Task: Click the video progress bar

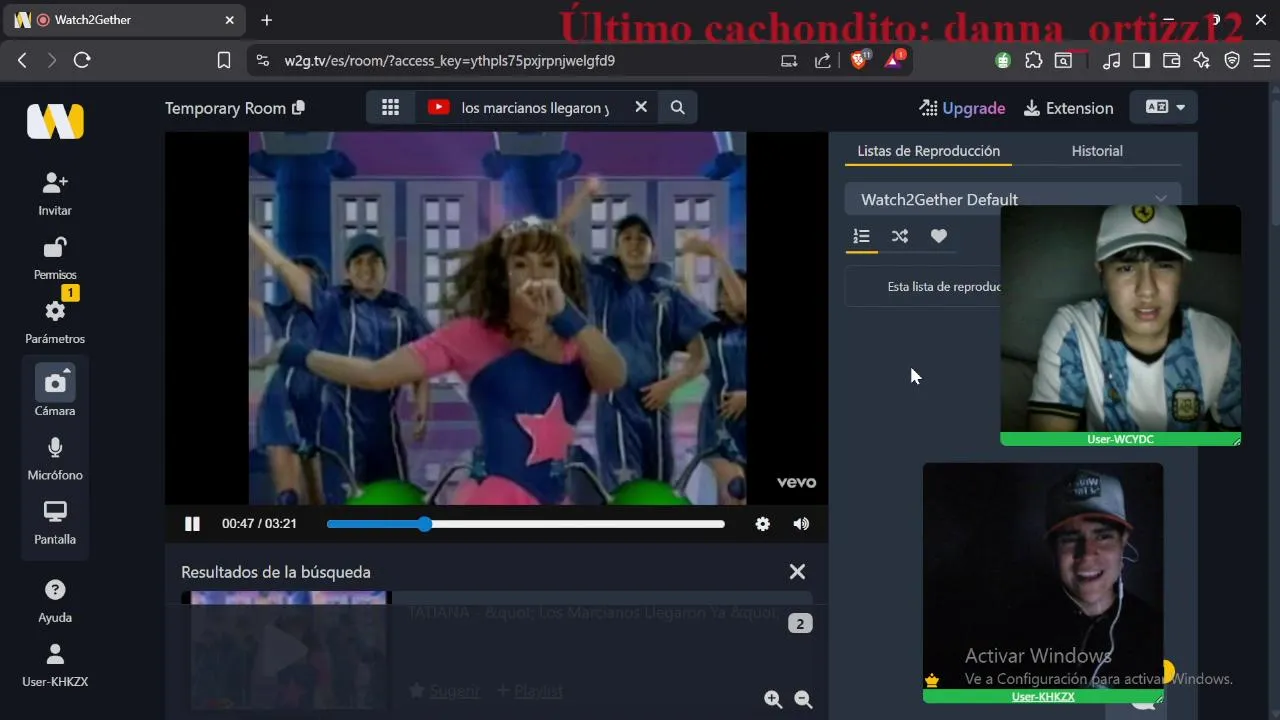Action: point(525,524)
